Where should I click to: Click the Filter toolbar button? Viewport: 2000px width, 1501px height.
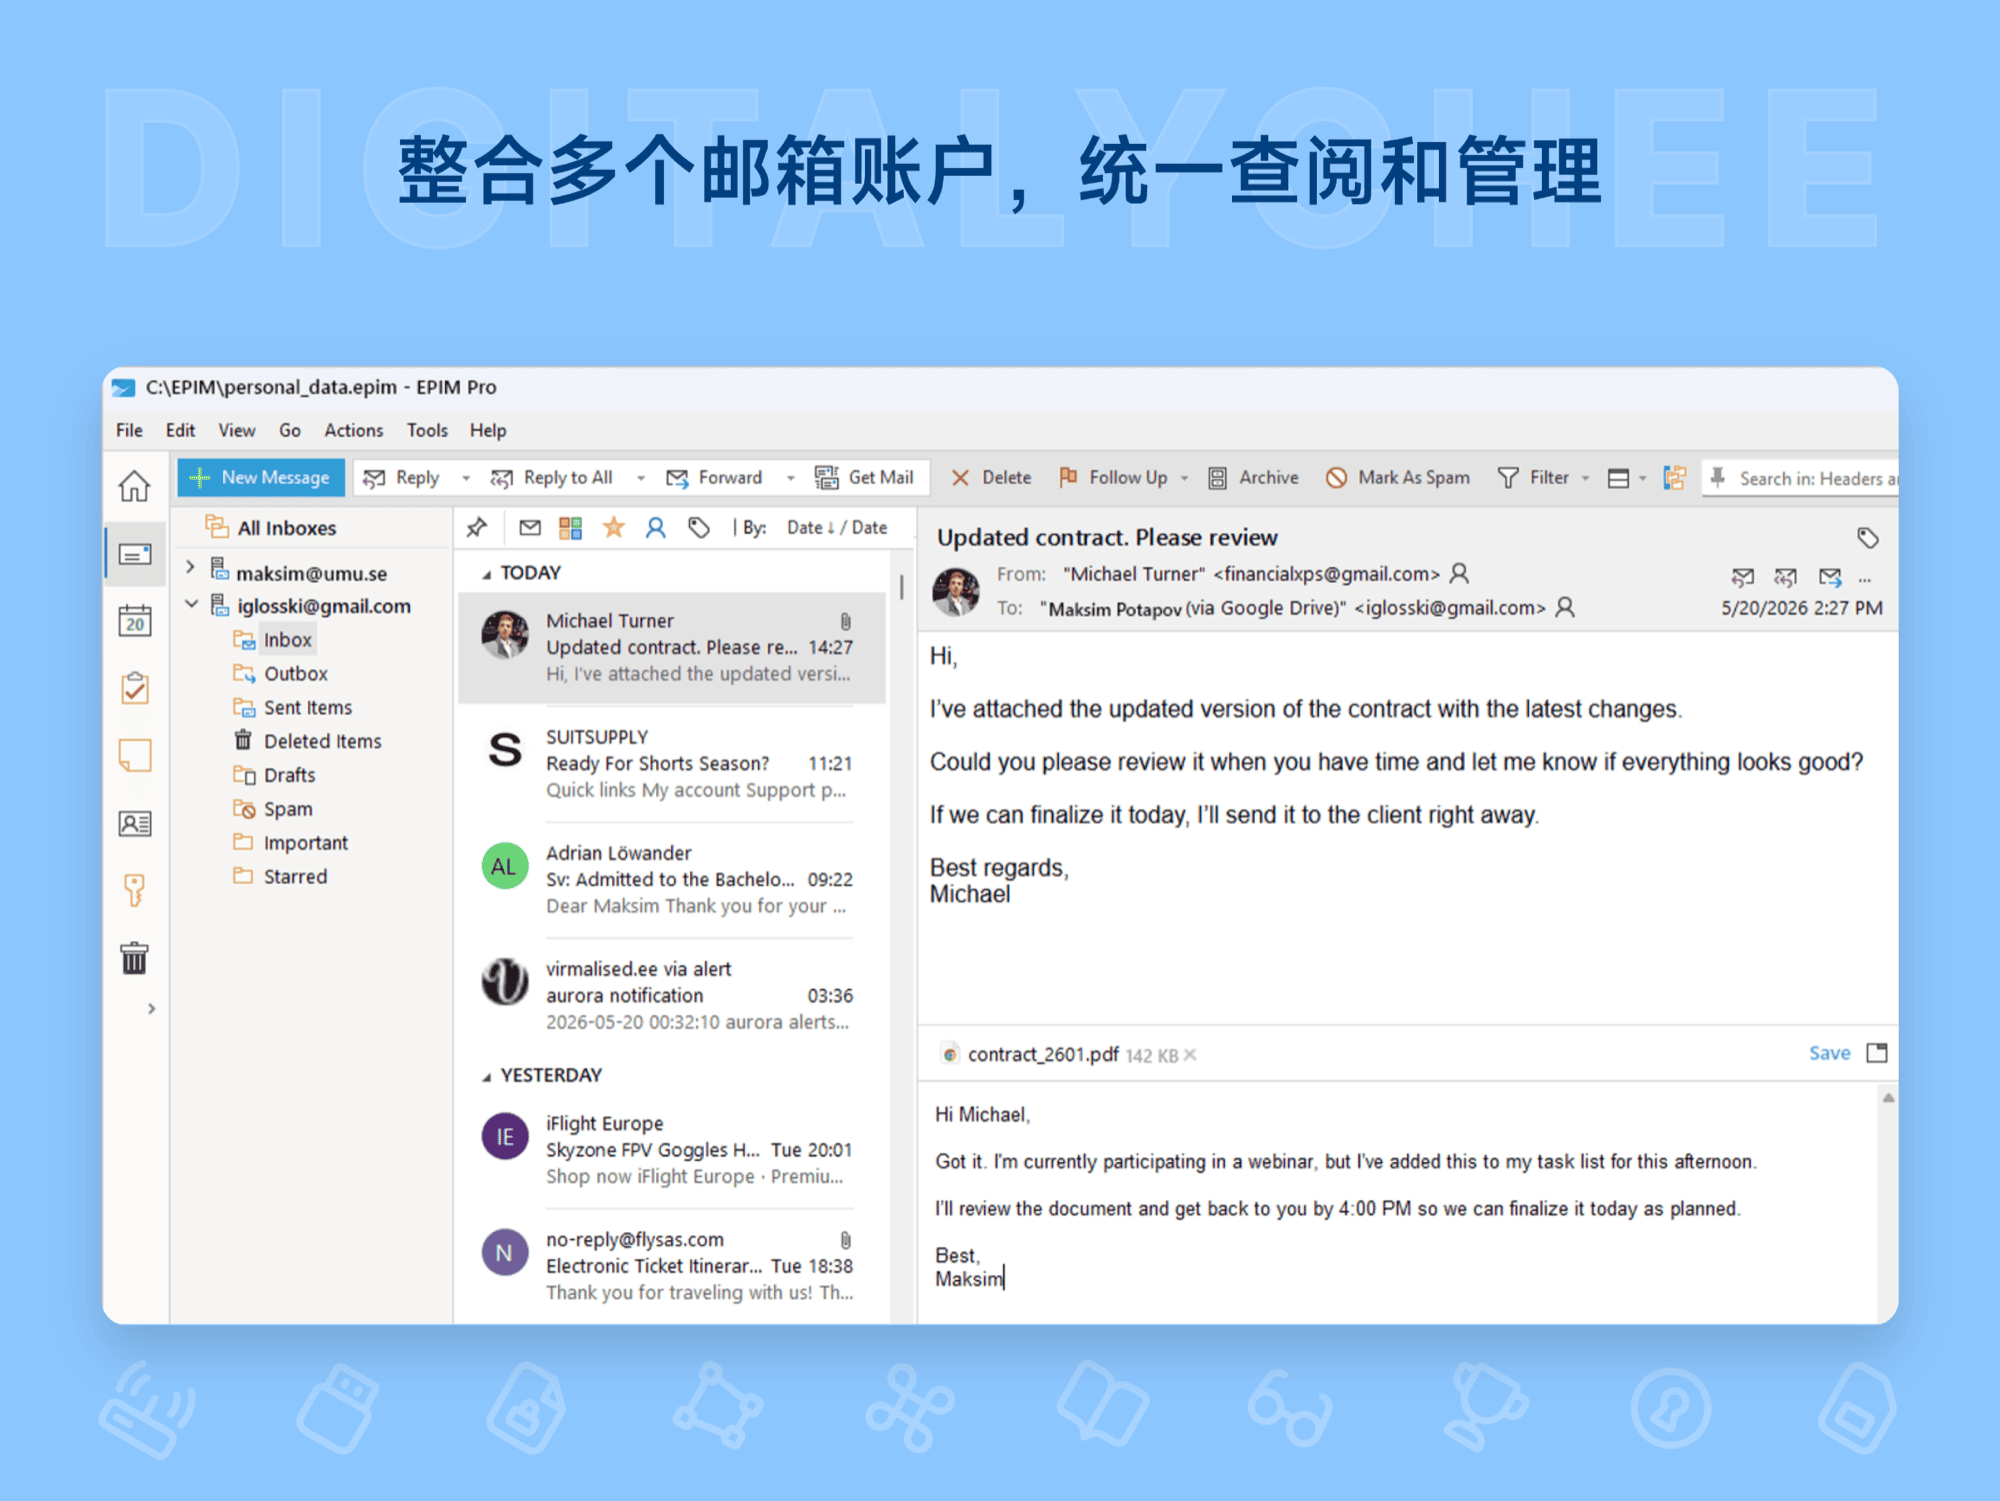click(1533, 478)
